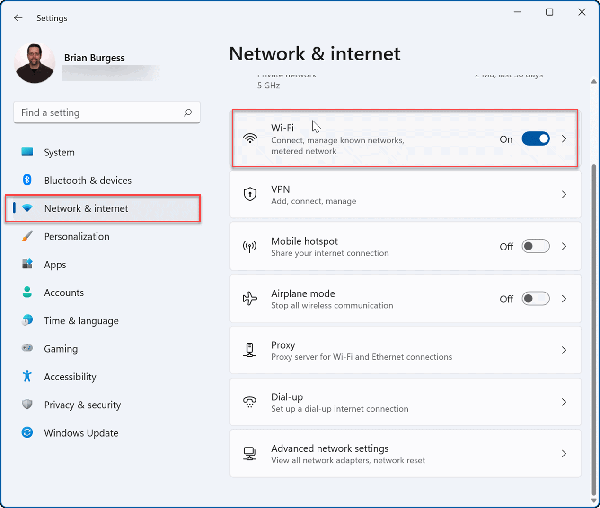Click the Proxy server icon

(250, 350)
